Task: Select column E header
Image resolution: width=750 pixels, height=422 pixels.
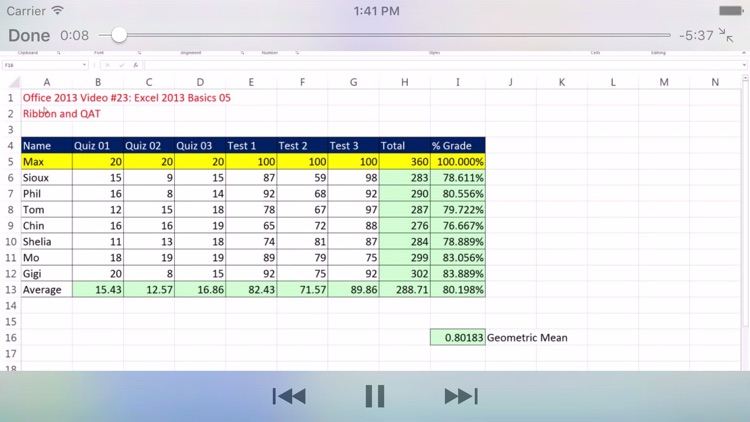Action: (x=251, y=82)
